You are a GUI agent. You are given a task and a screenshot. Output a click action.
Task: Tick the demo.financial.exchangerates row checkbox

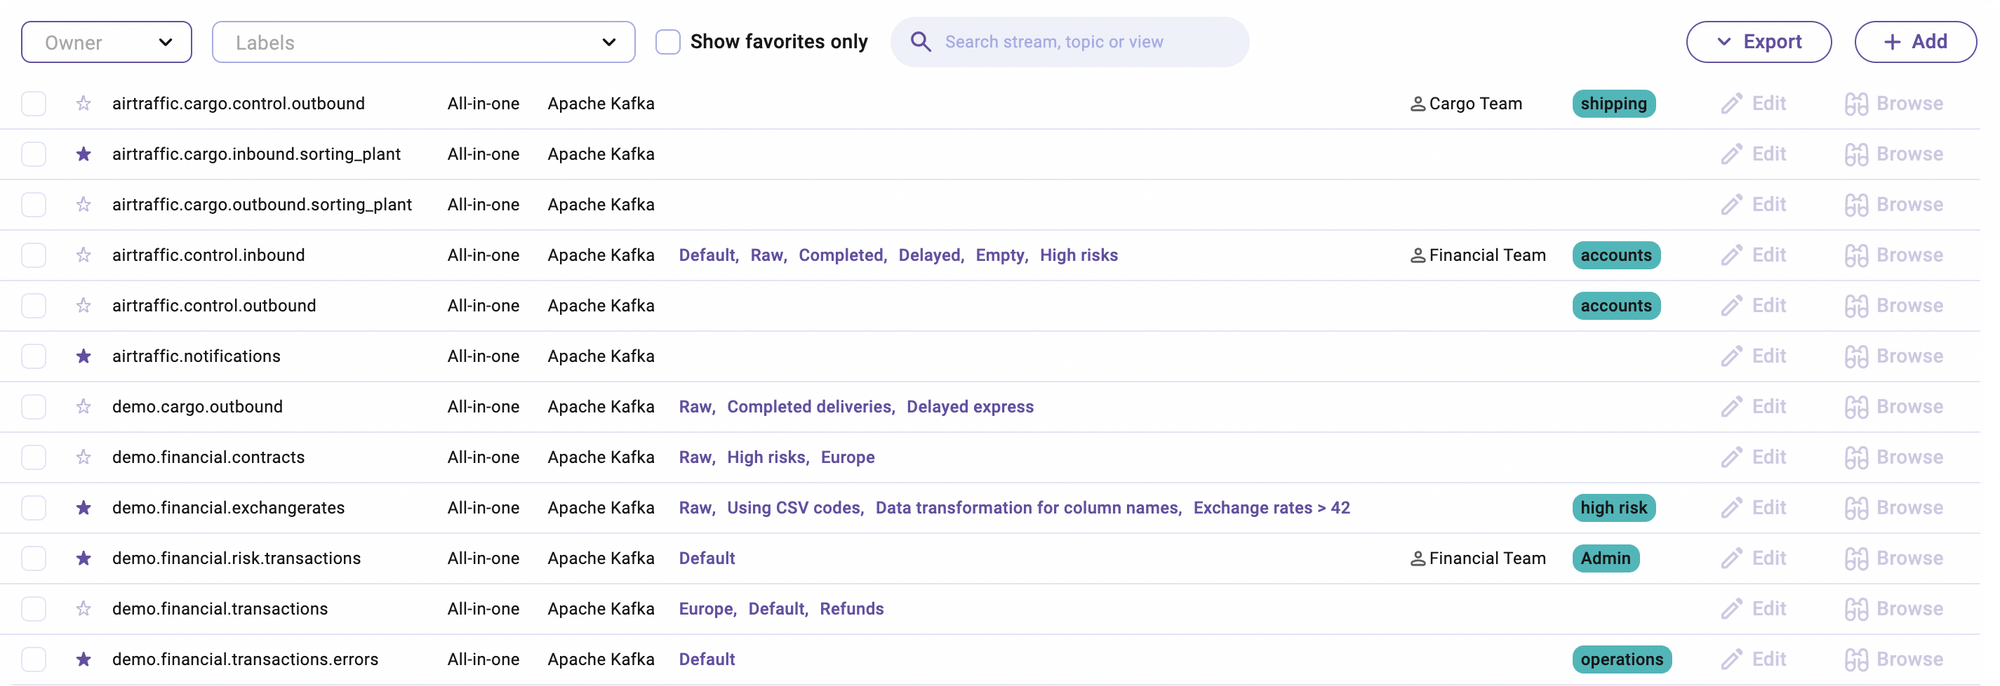tap(34, 508)
